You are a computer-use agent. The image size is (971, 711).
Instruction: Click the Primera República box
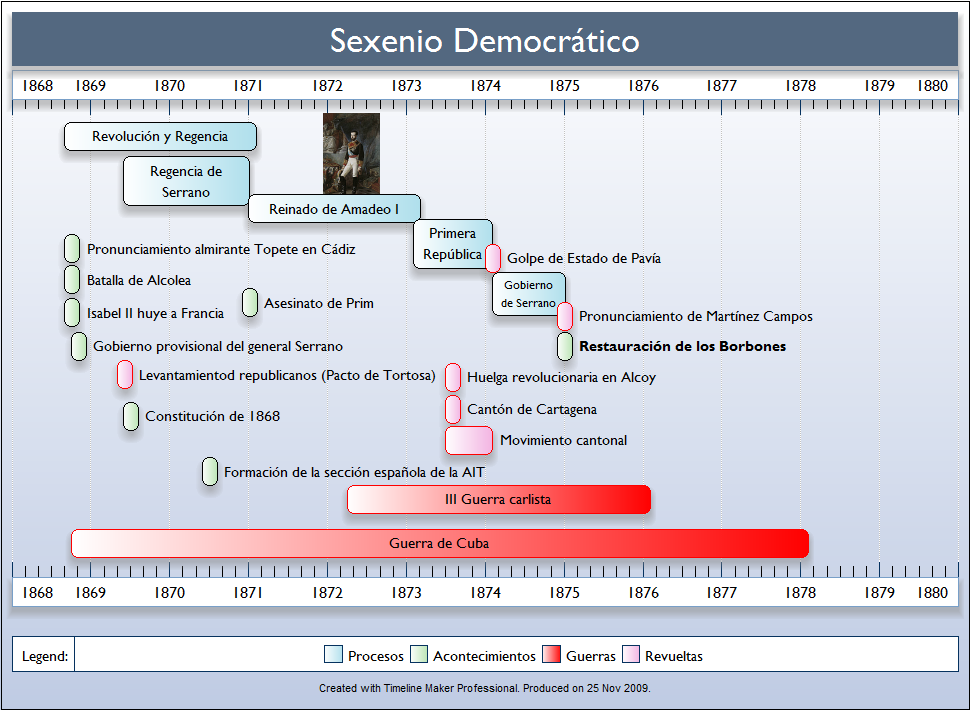click(x=453, y=244)
